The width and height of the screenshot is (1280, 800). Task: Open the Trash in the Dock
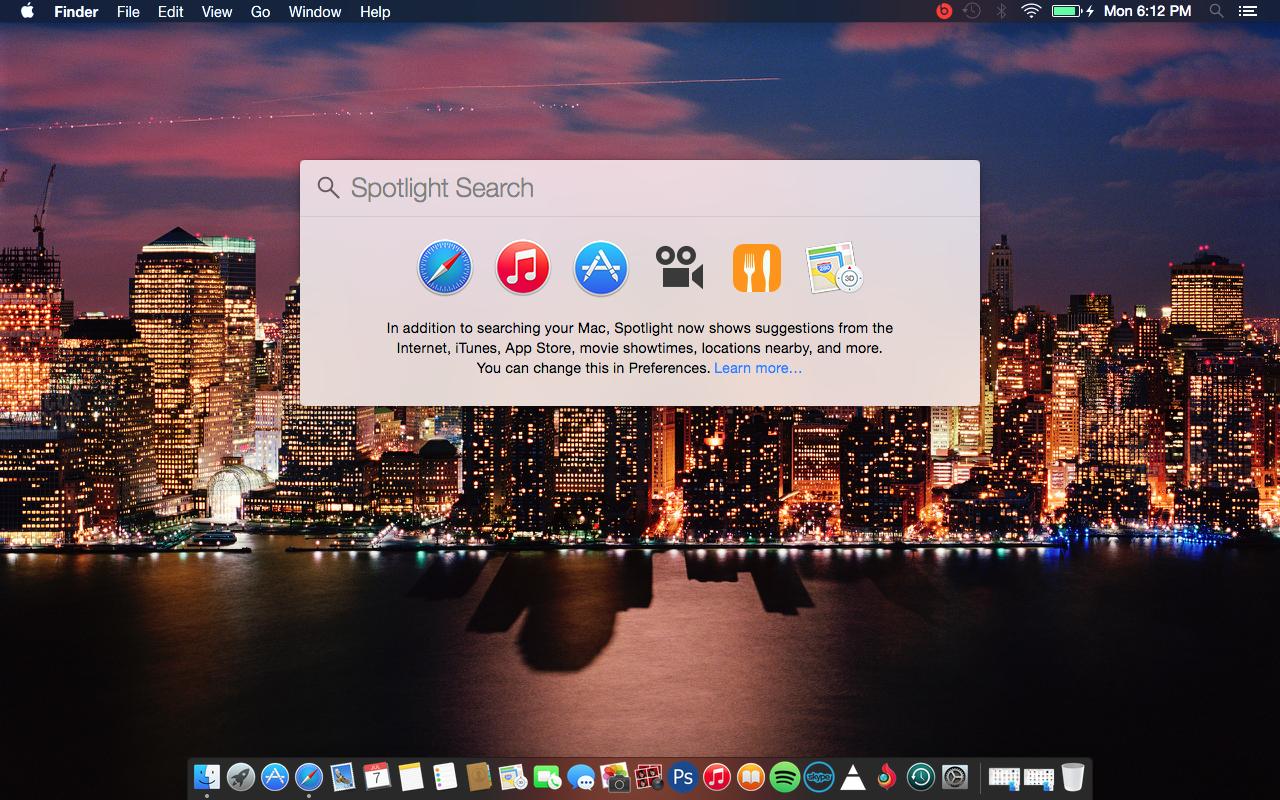[x=1073, y=776]
